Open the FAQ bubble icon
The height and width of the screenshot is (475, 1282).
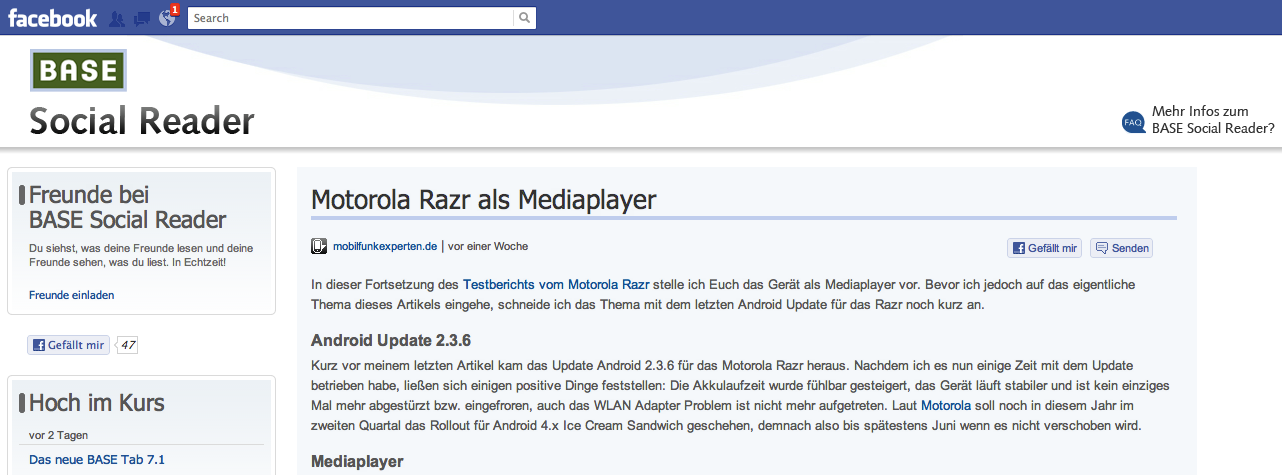click(1133, 122)
